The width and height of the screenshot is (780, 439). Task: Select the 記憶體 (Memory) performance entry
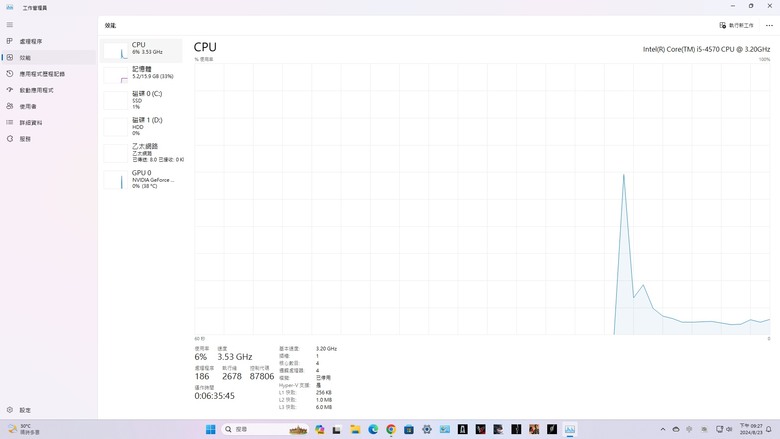click(x=141, y=74)
